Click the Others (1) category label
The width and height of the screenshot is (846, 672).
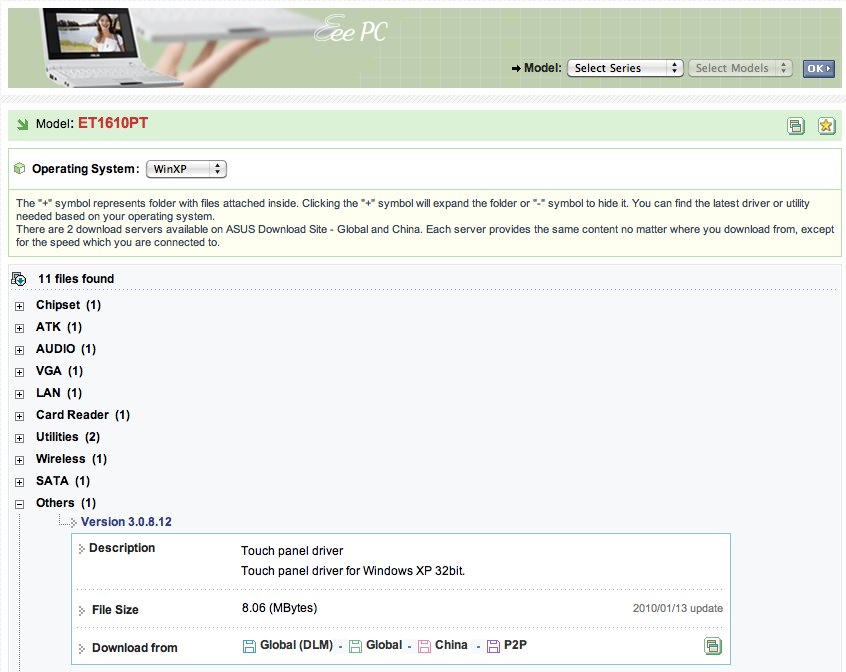66,503
